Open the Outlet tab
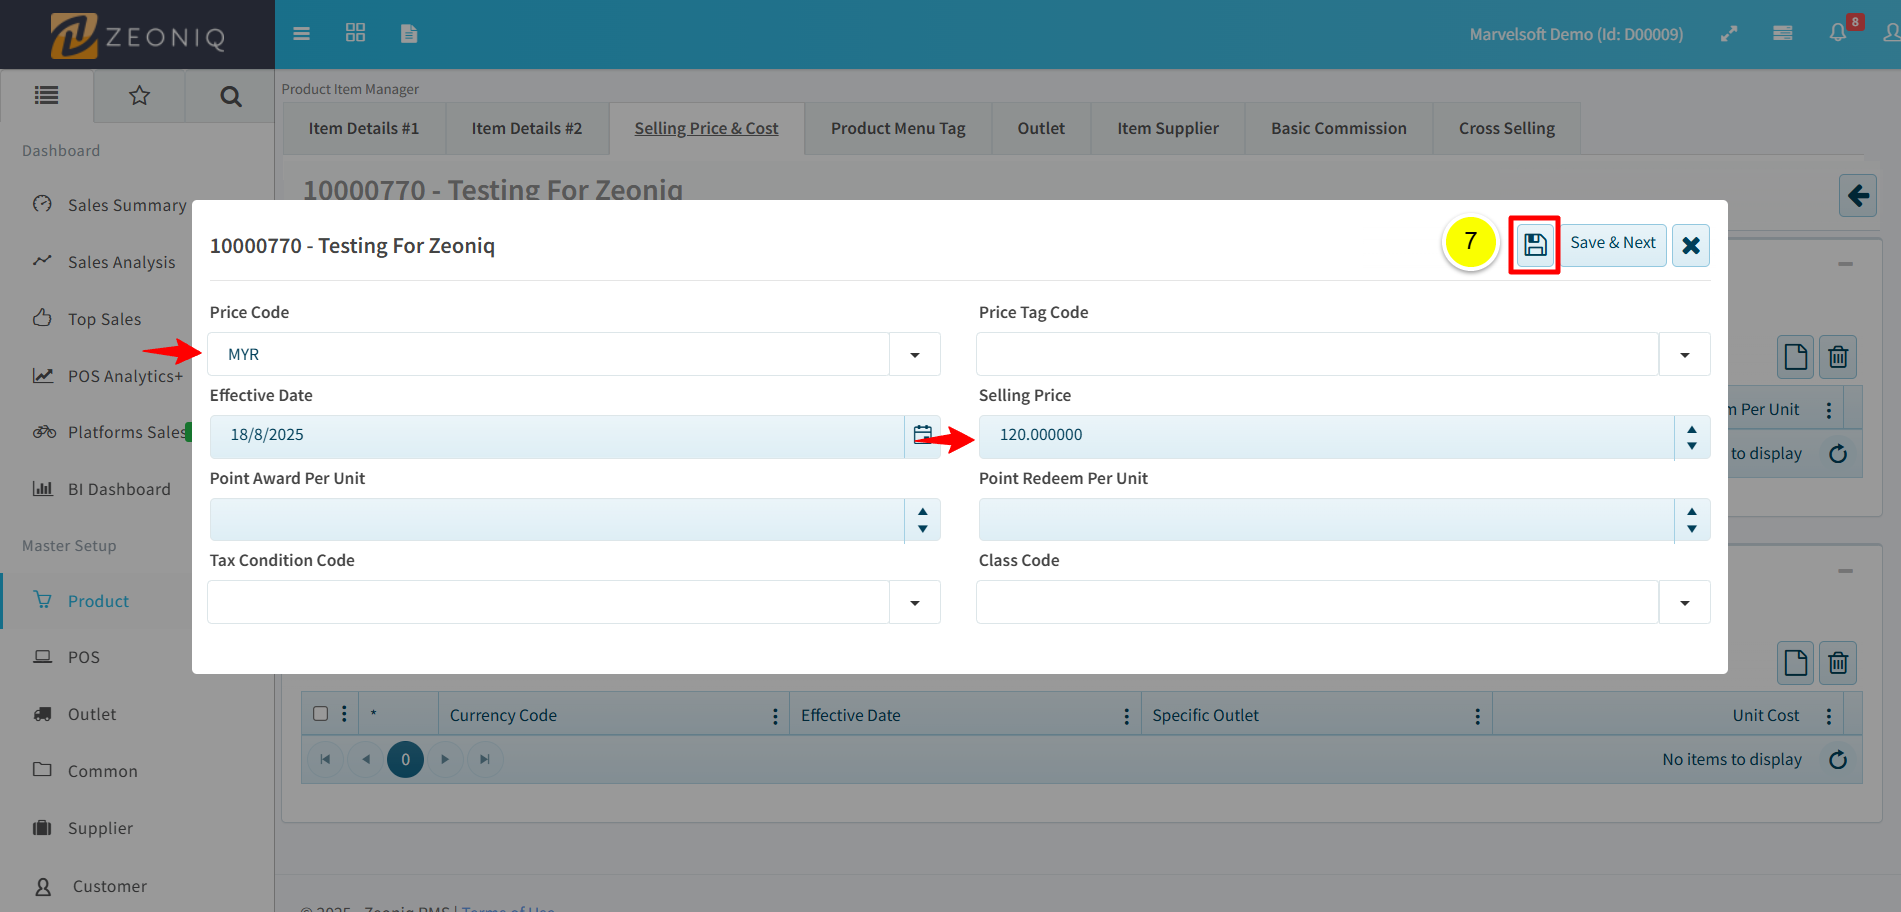This screenshot has height=912, width=1901. coord(1041,129)
